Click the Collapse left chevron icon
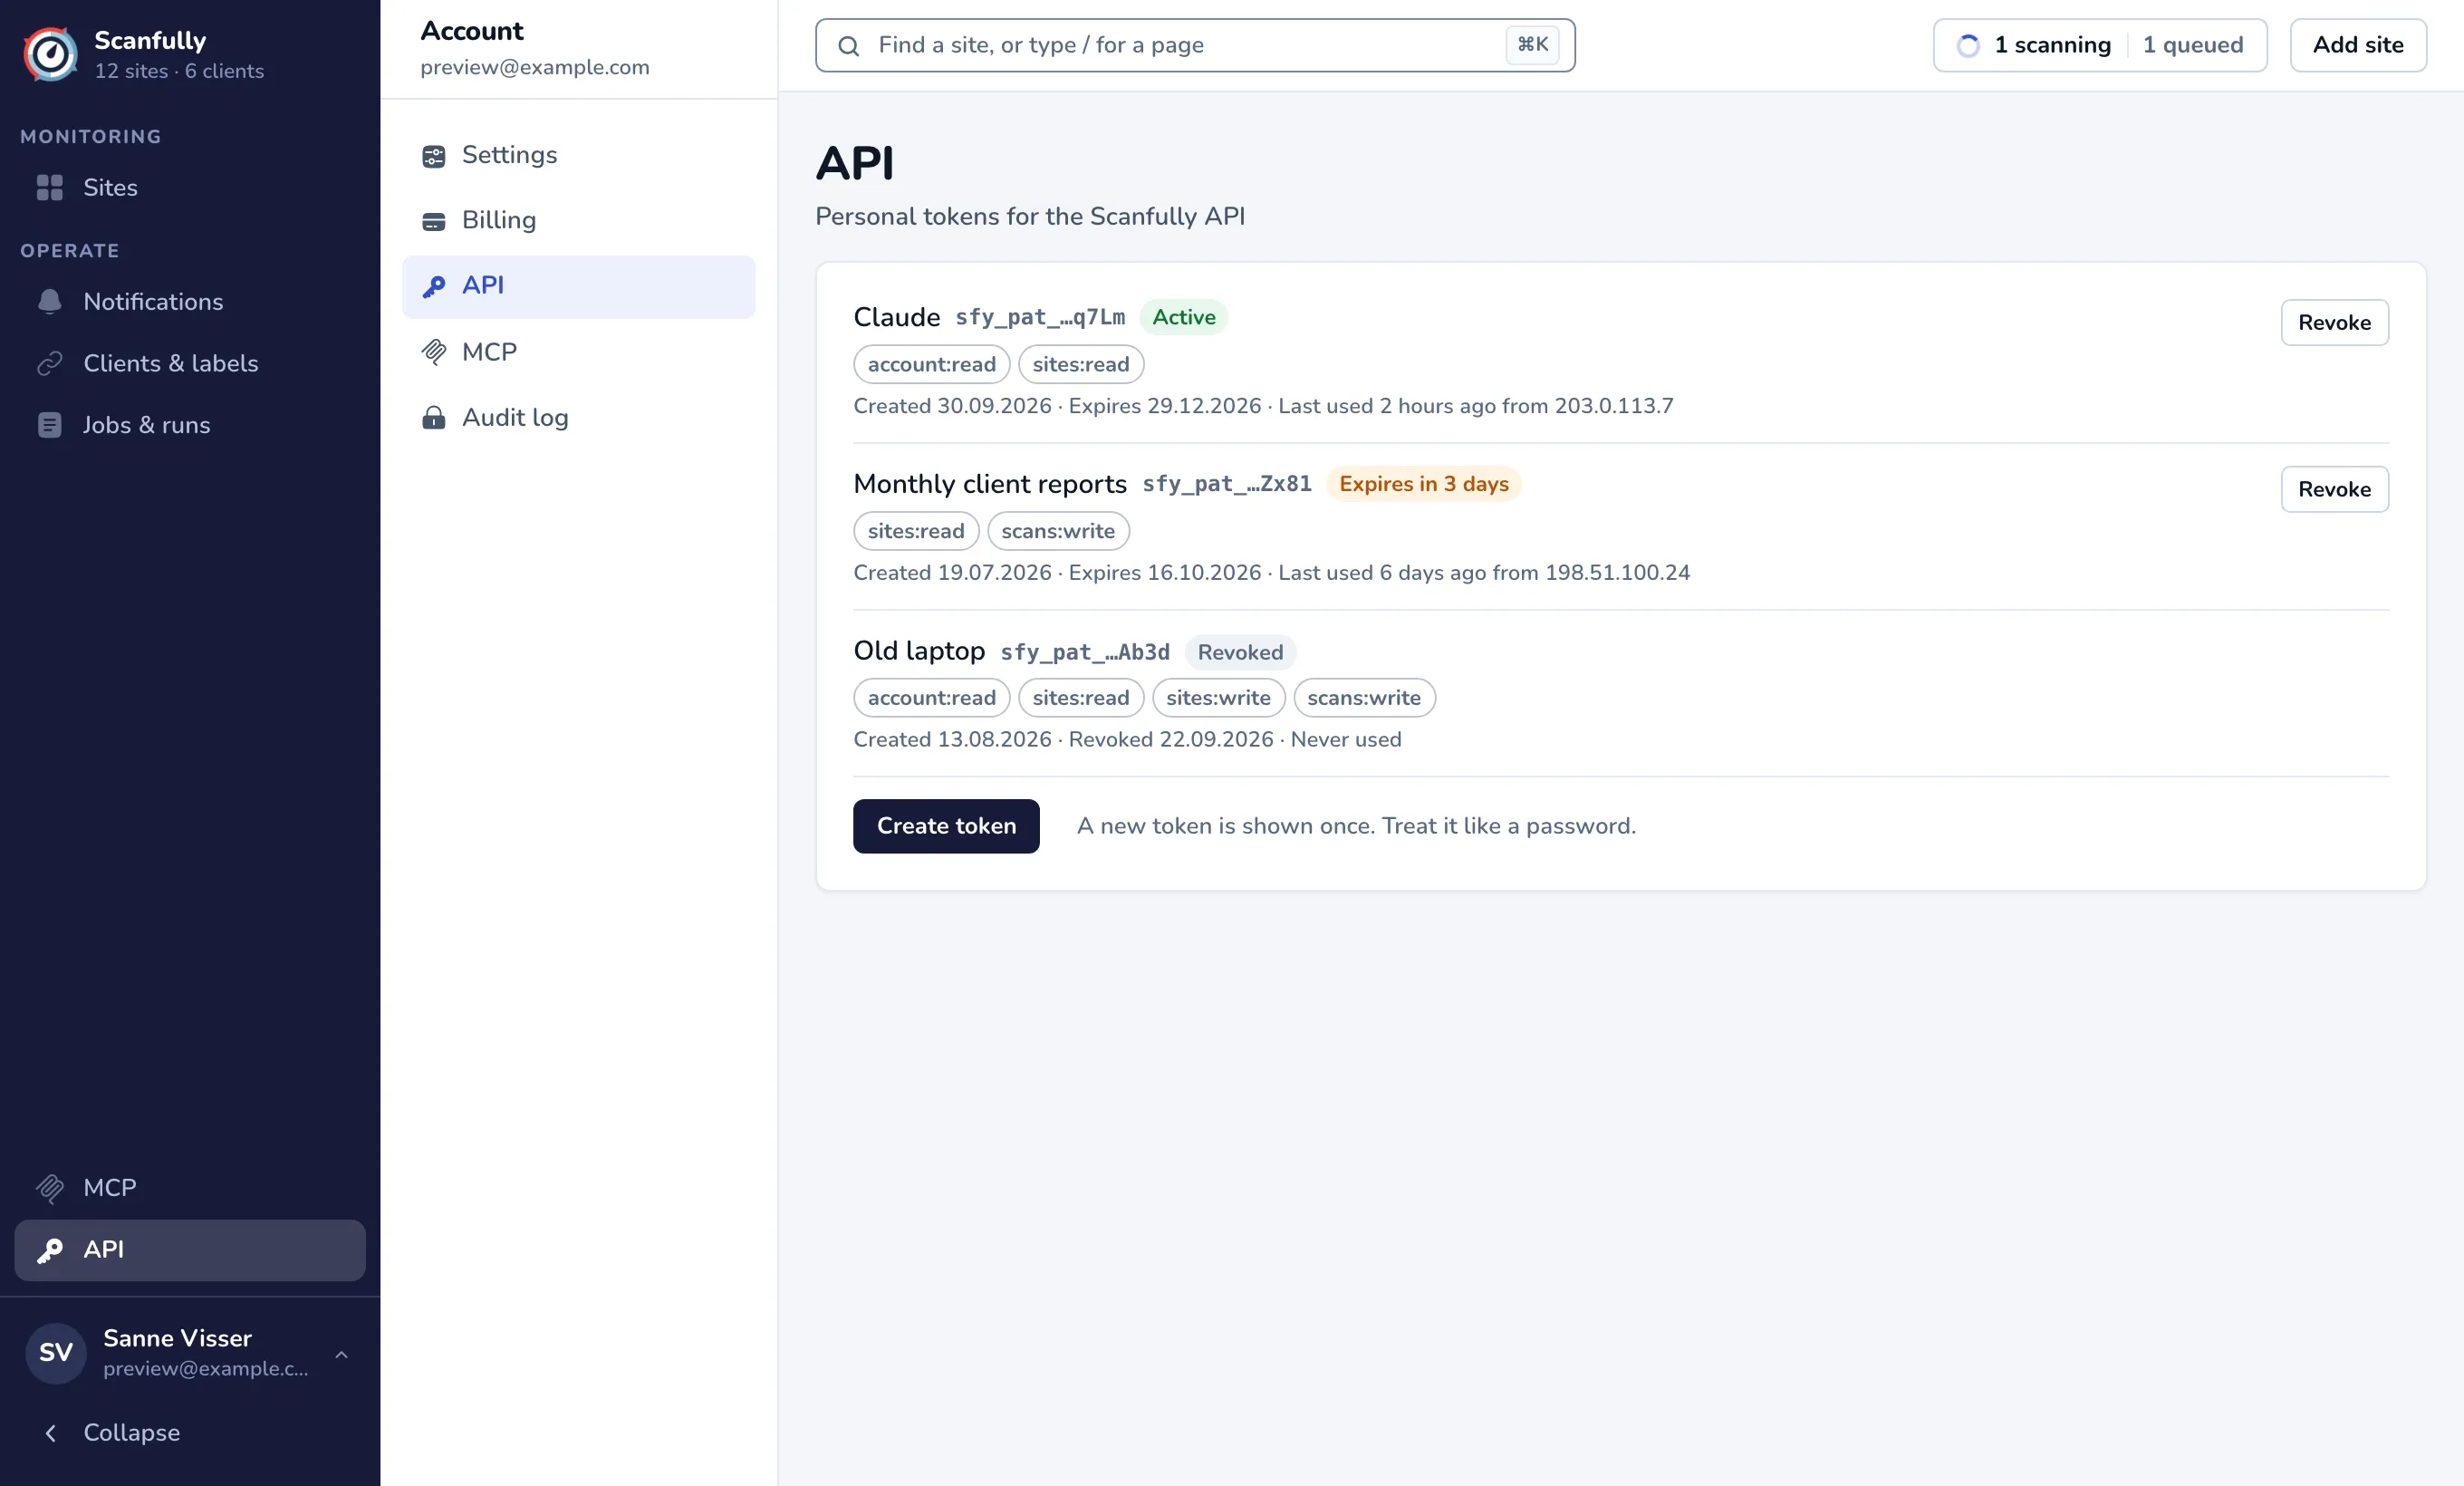The height and width of the screenshot is (1486, 2464). 50,1433
